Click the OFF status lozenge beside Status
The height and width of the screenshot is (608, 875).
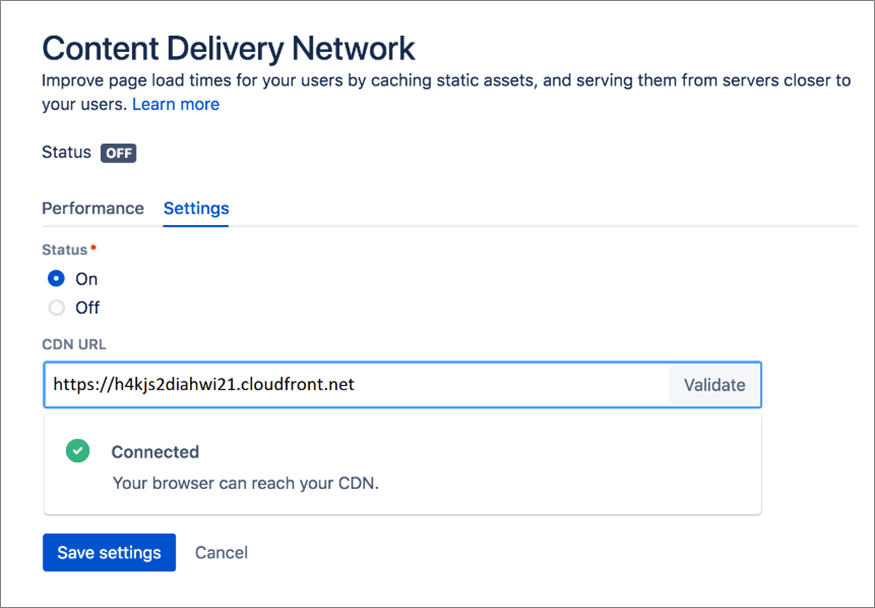(x=118, y=153)
